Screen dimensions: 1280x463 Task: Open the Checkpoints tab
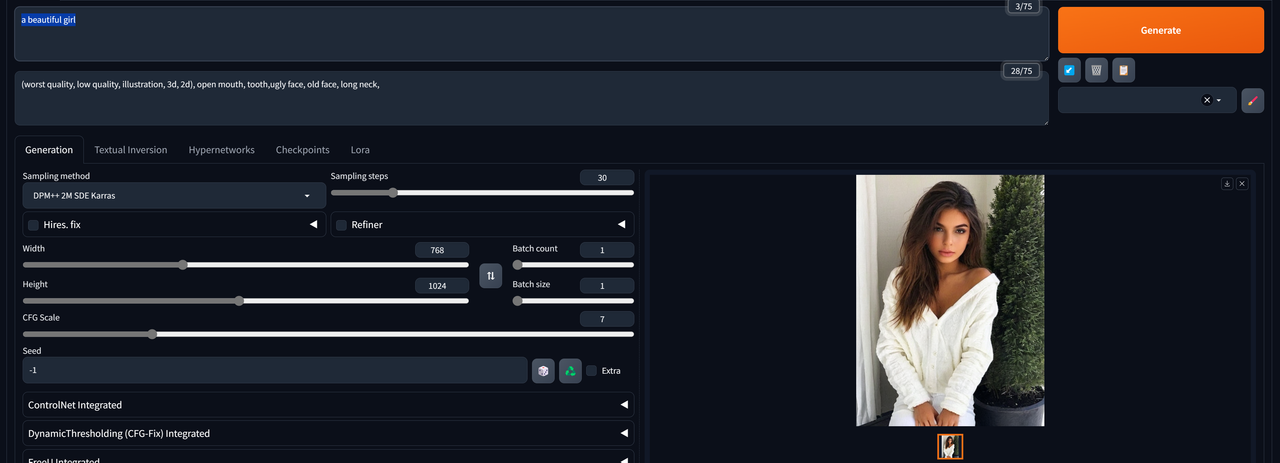pos(302,150)
